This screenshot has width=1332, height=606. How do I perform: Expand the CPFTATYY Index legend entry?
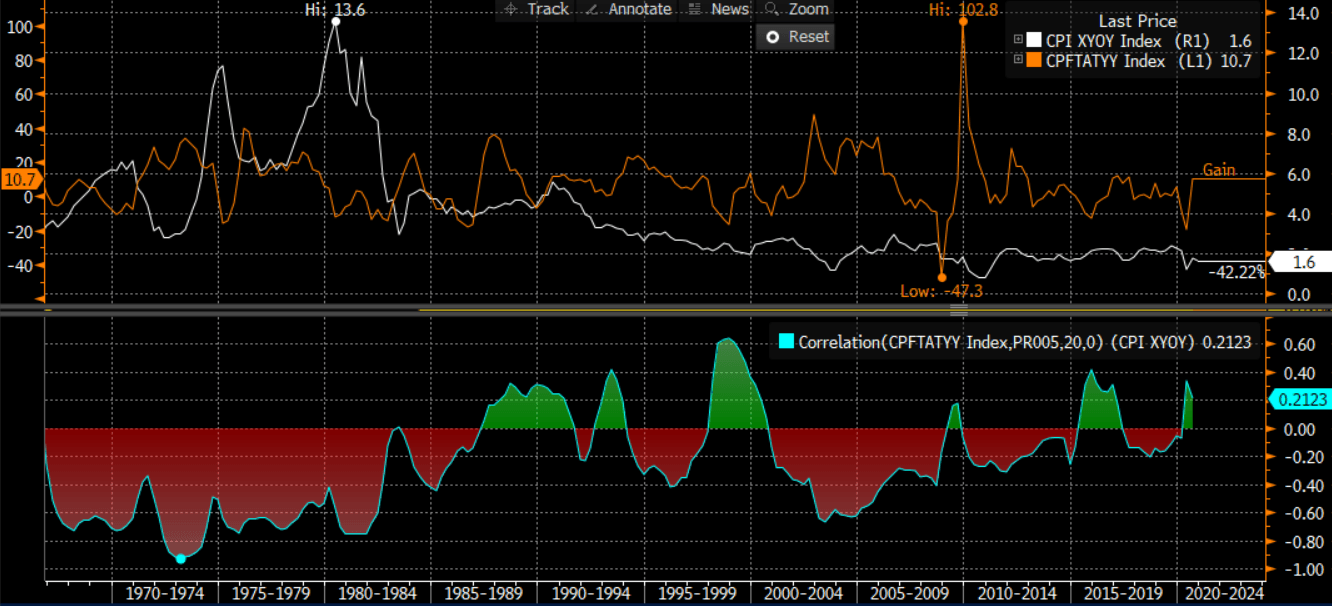[1019, 60]
